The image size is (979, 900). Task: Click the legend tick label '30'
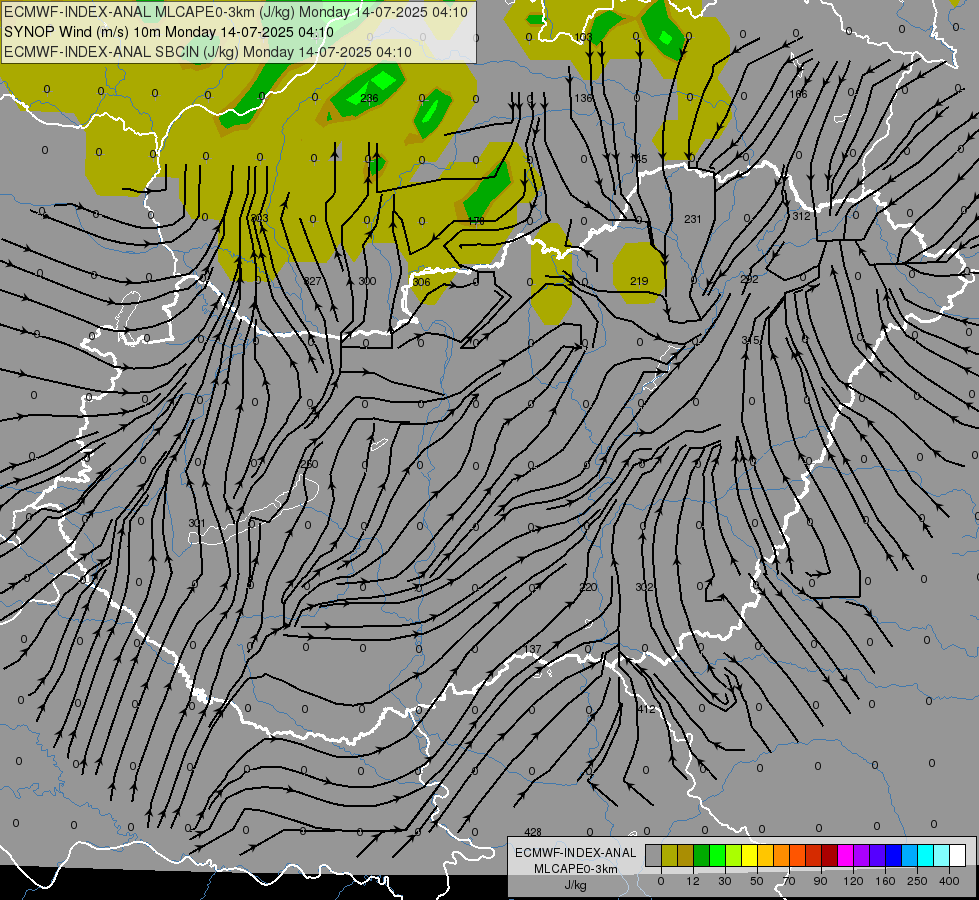point(725,881)
